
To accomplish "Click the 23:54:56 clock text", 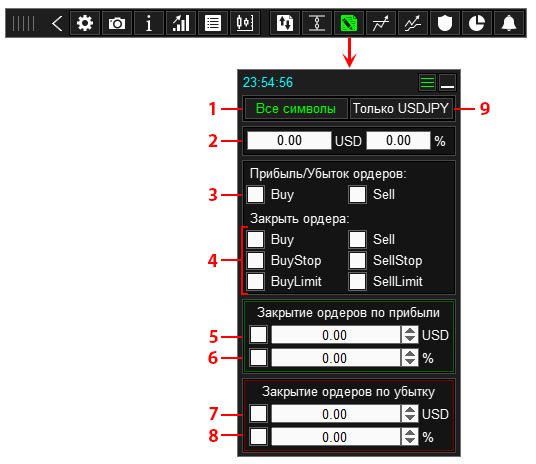I will [x=268, y=82].
